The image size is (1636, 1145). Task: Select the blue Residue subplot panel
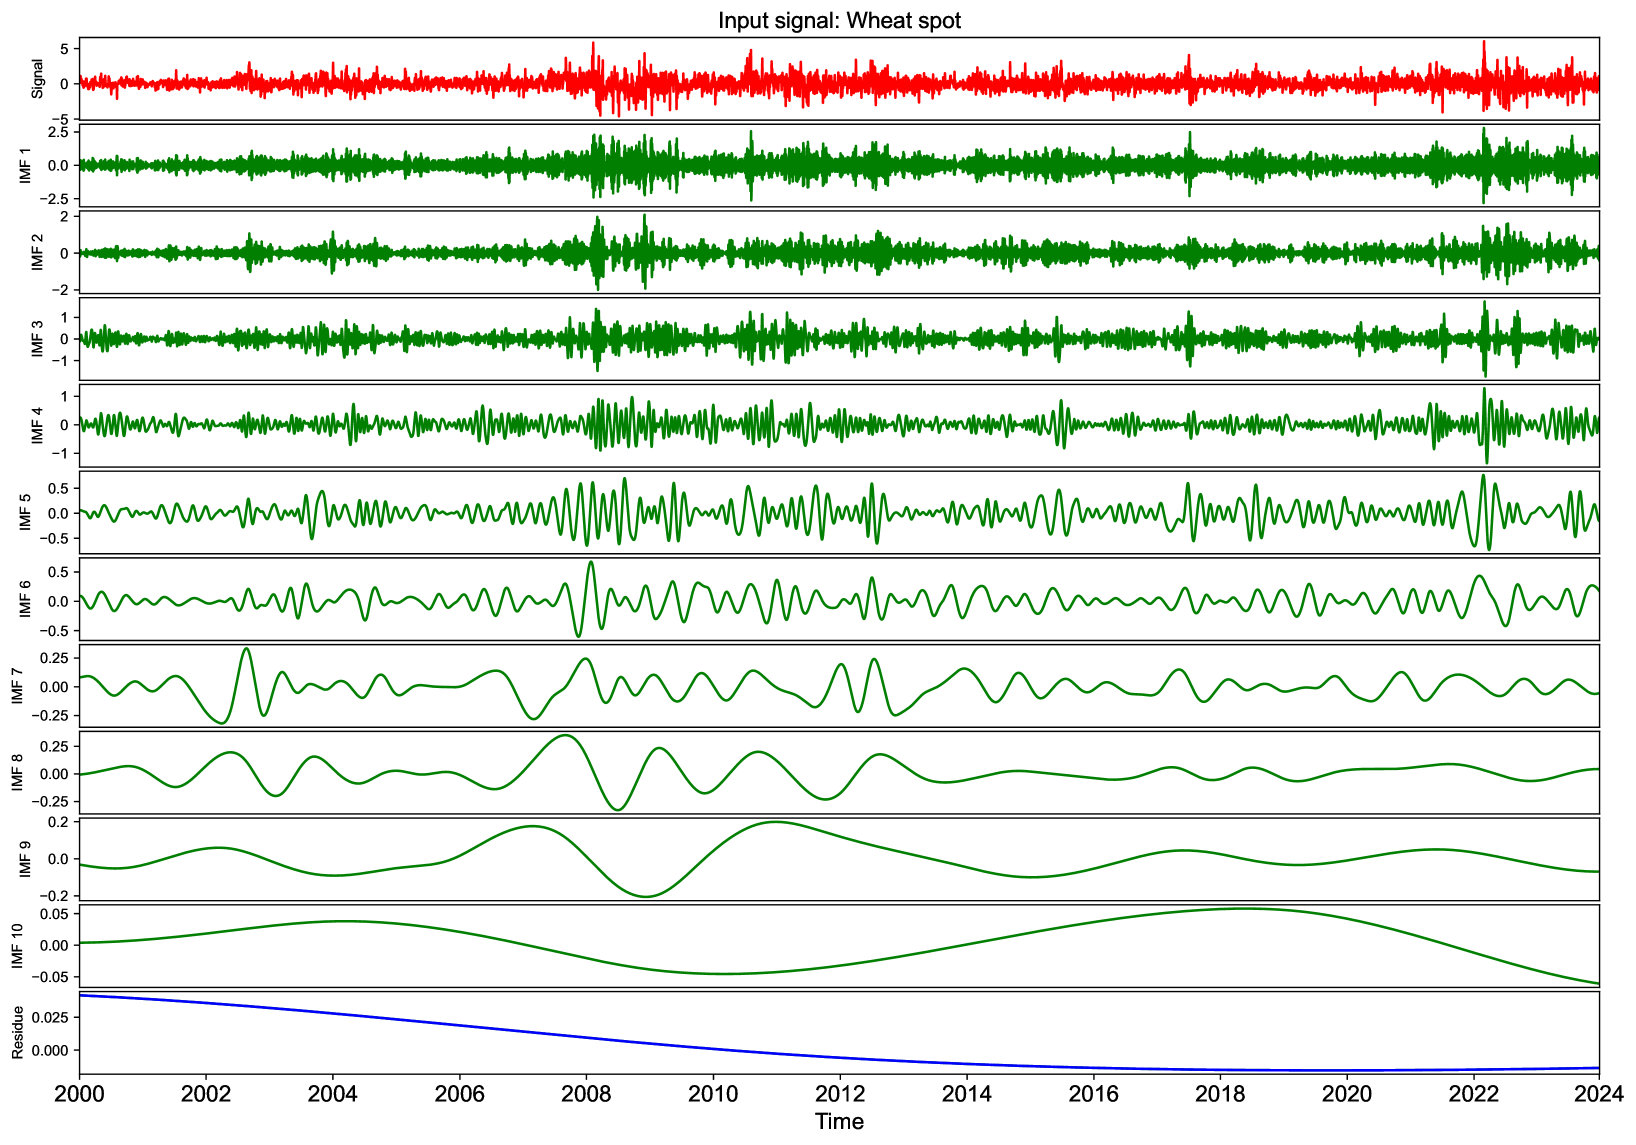pyautogui.click(x=839, y=1033)
